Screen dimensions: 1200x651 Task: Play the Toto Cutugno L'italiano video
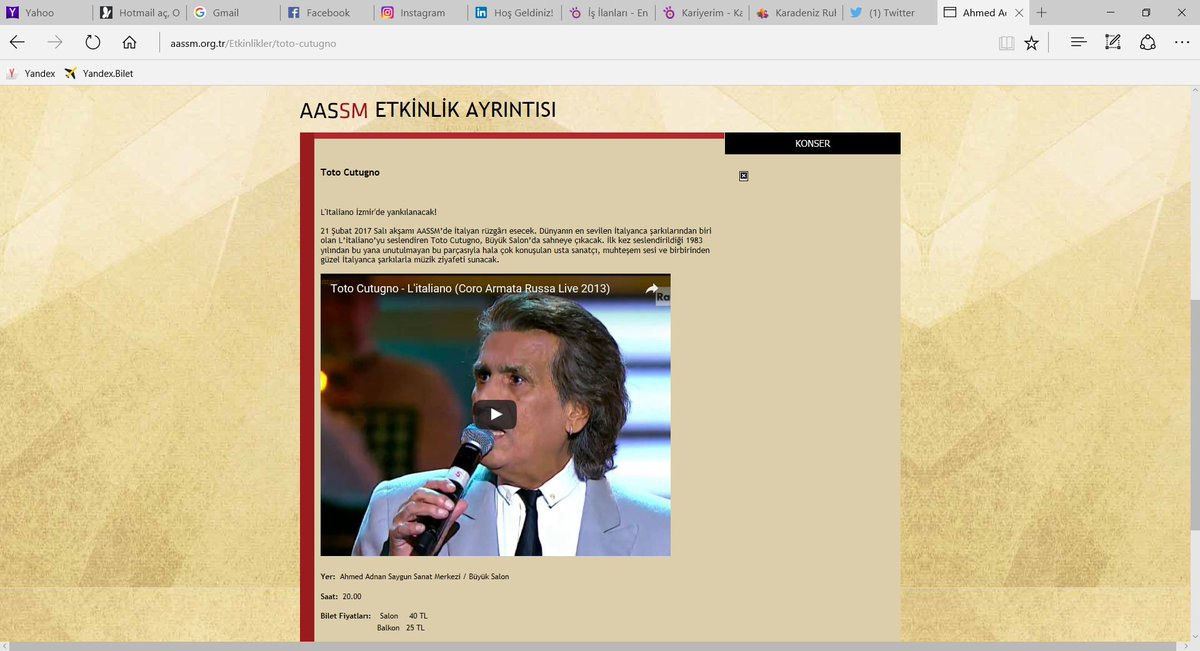494,415
